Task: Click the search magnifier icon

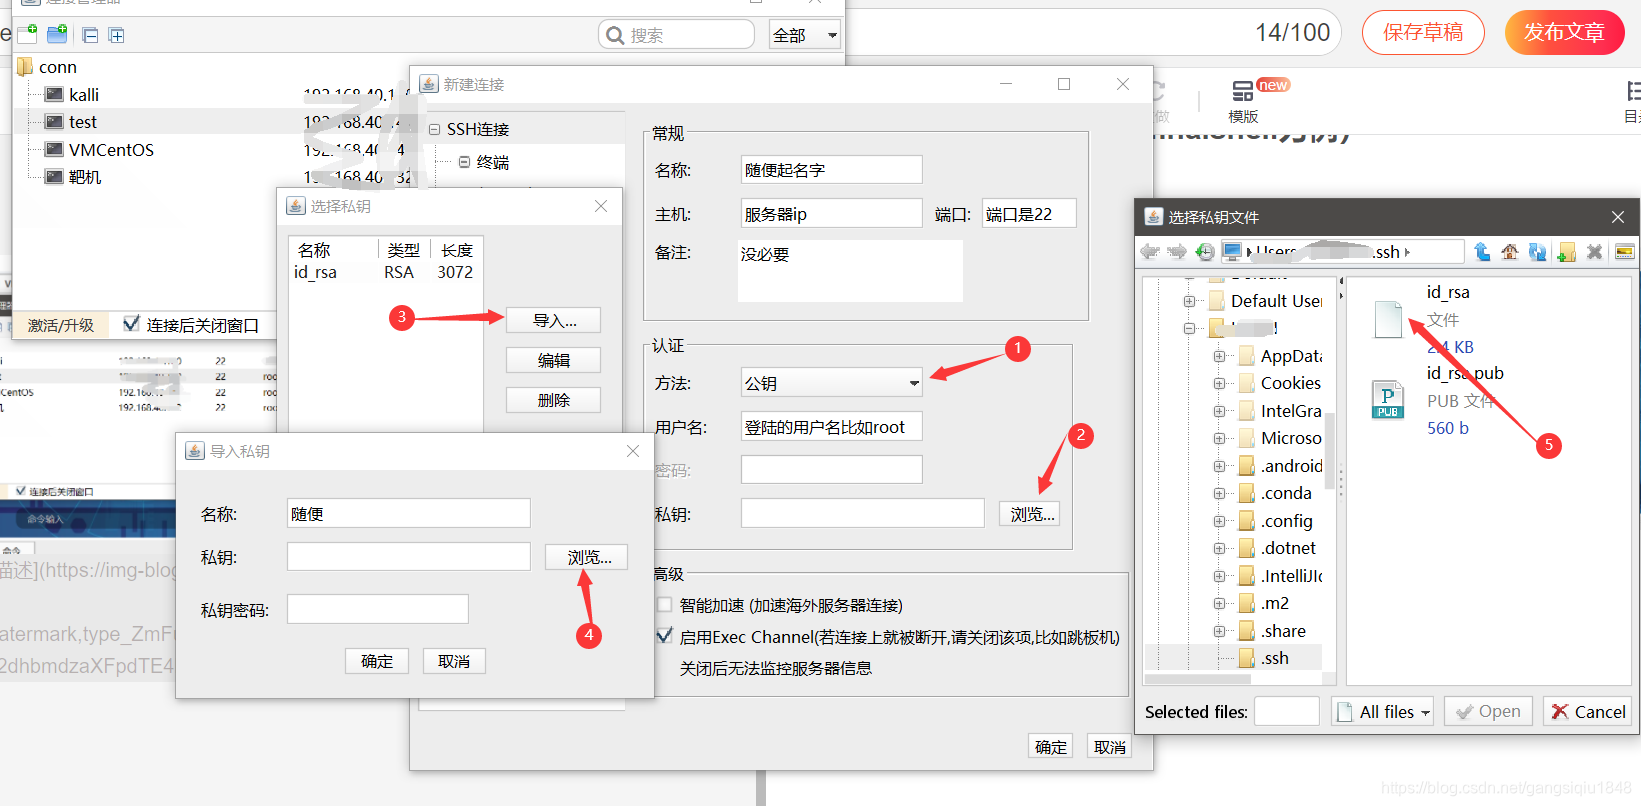Action: pyautogui.click(x=616, y=35)
